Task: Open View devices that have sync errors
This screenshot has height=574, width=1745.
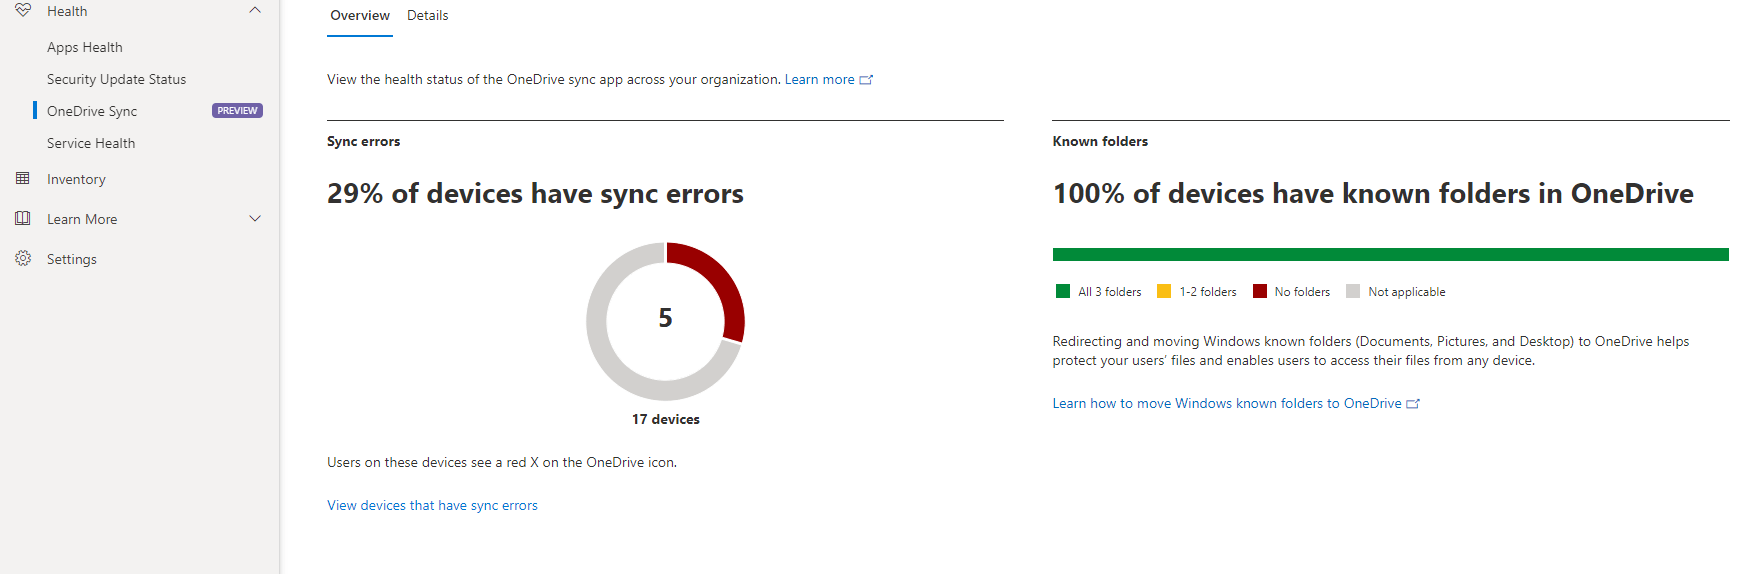Action: click(x=432, y=505)
